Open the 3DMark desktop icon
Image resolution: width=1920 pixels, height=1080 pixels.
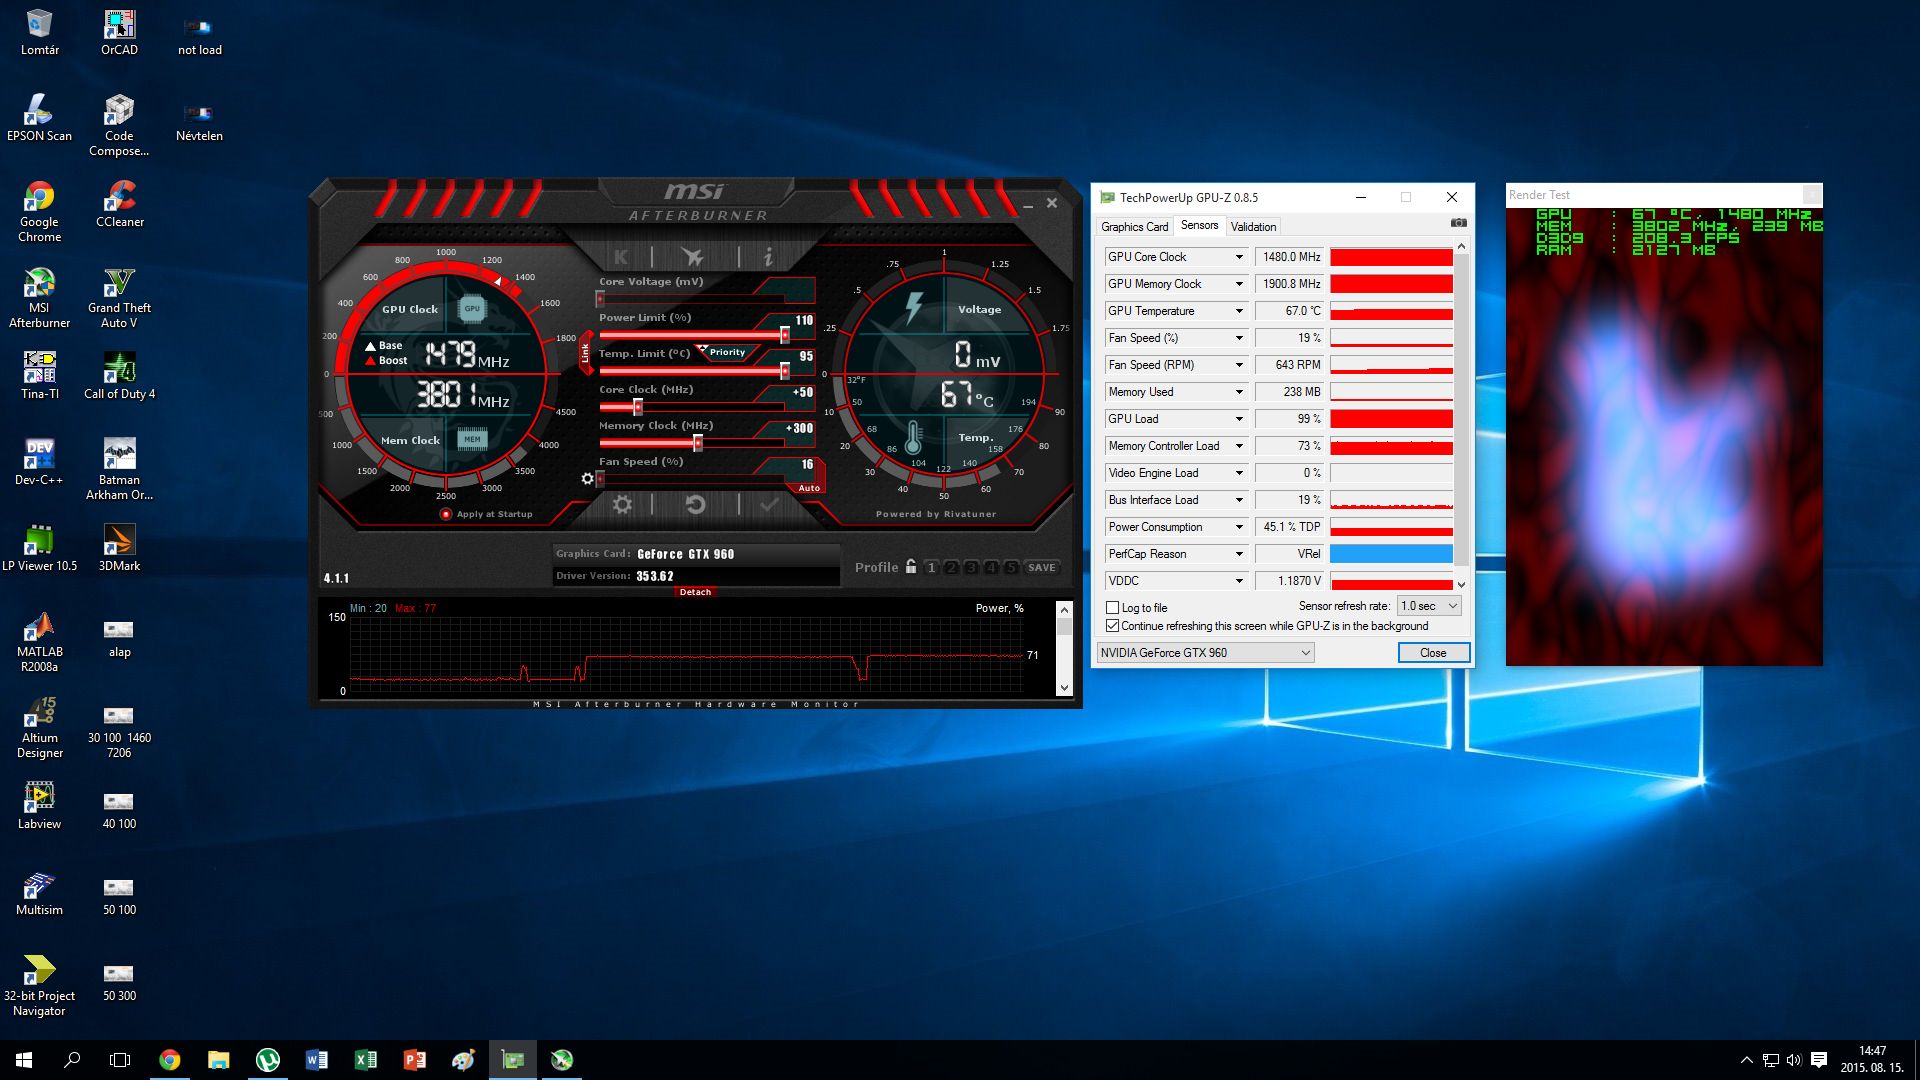pyautogui.click(x=119, y=547)
